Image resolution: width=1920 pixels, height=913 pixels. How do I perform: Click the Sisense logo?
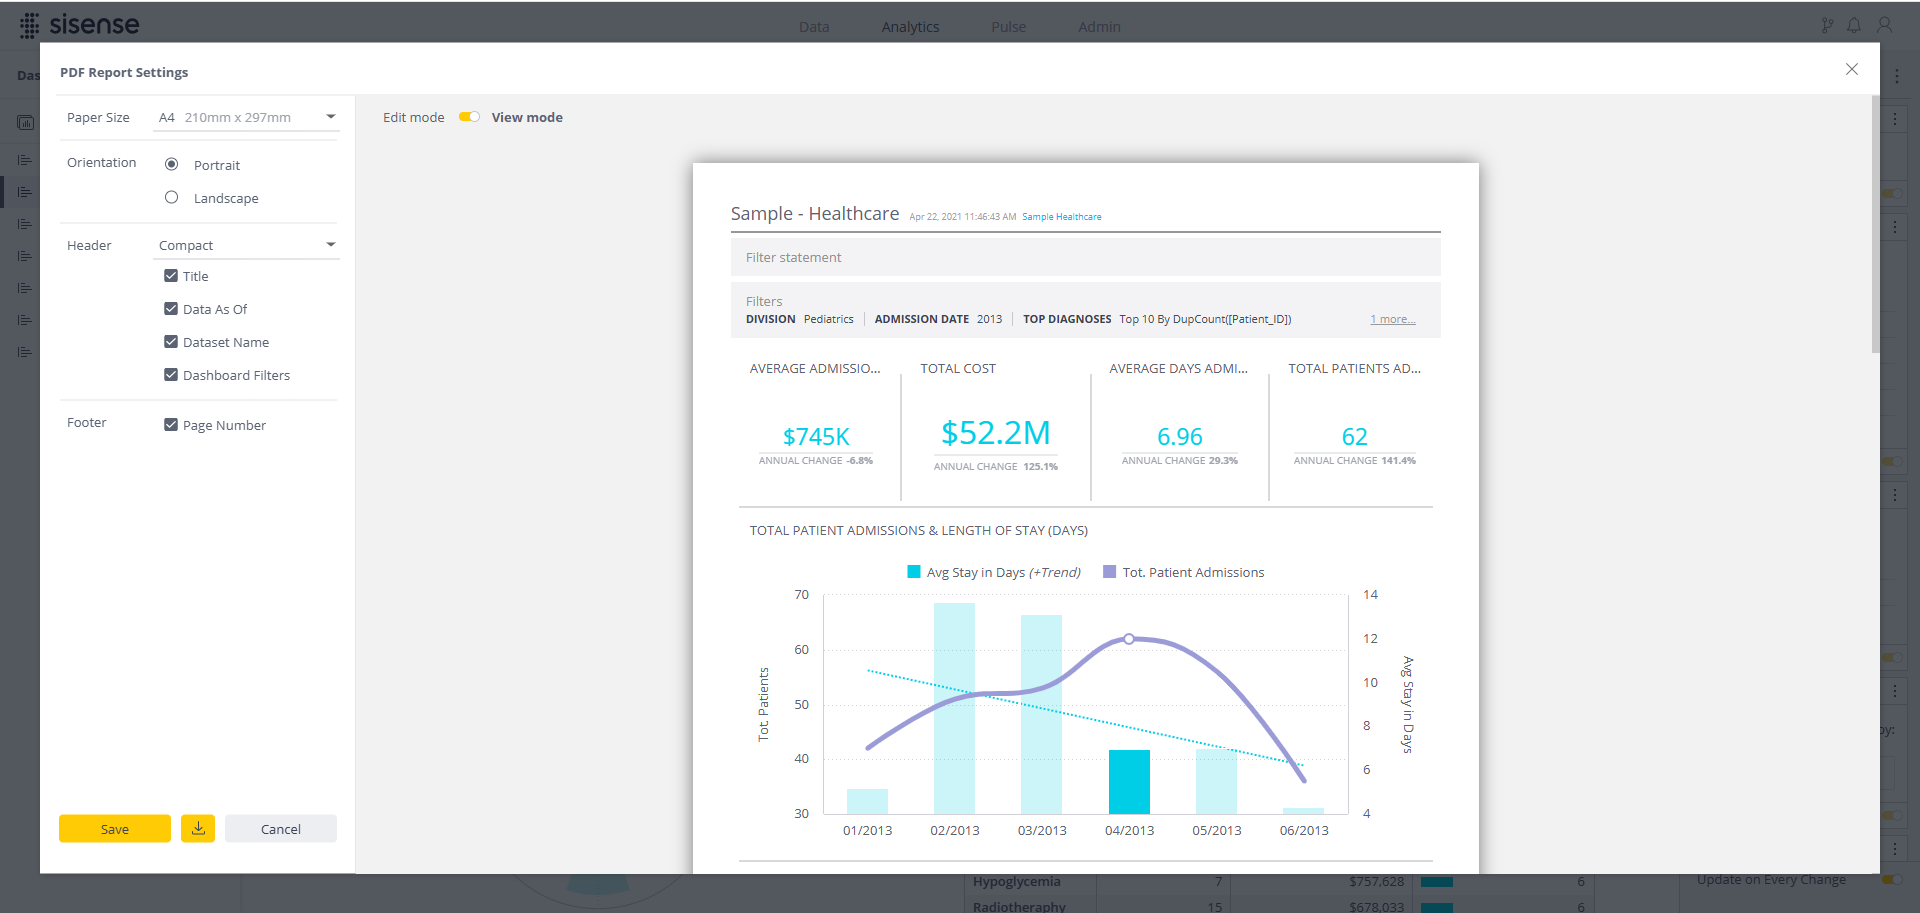click(79, 25)
